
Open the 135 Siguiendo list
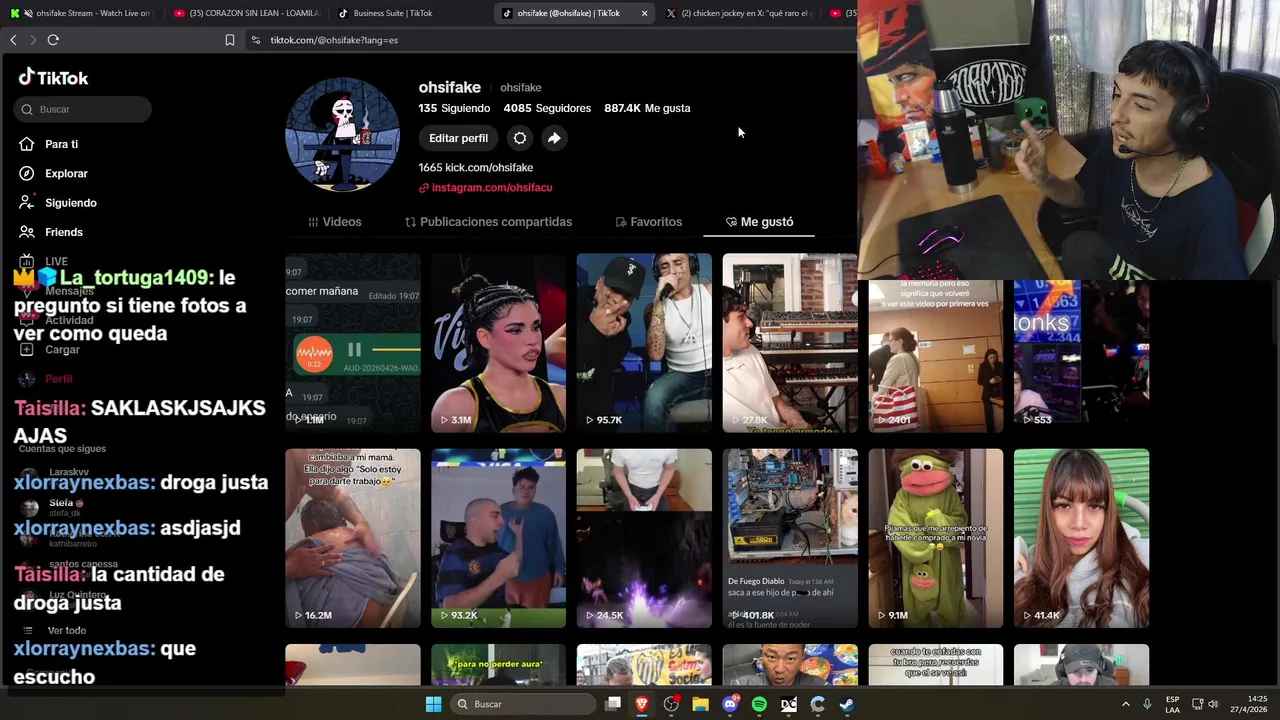coord(454,108)
